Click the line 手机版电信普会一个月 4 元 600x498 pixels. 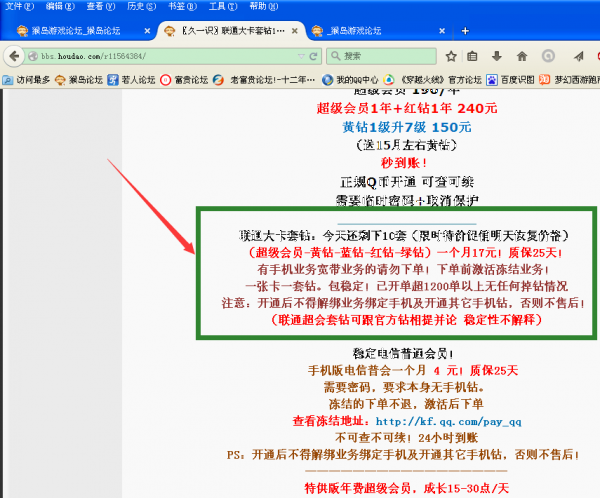pyautogui.click(x=413, y=371)
